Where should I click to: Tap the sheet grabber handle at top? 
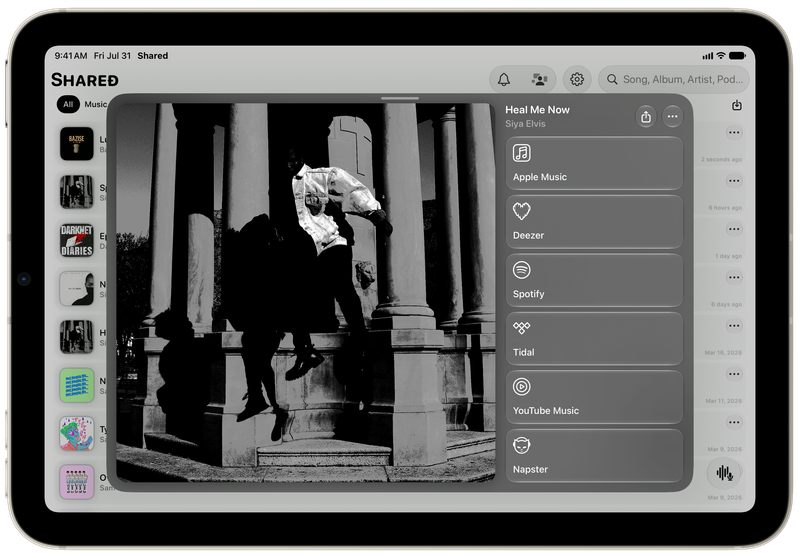[400, 98]
